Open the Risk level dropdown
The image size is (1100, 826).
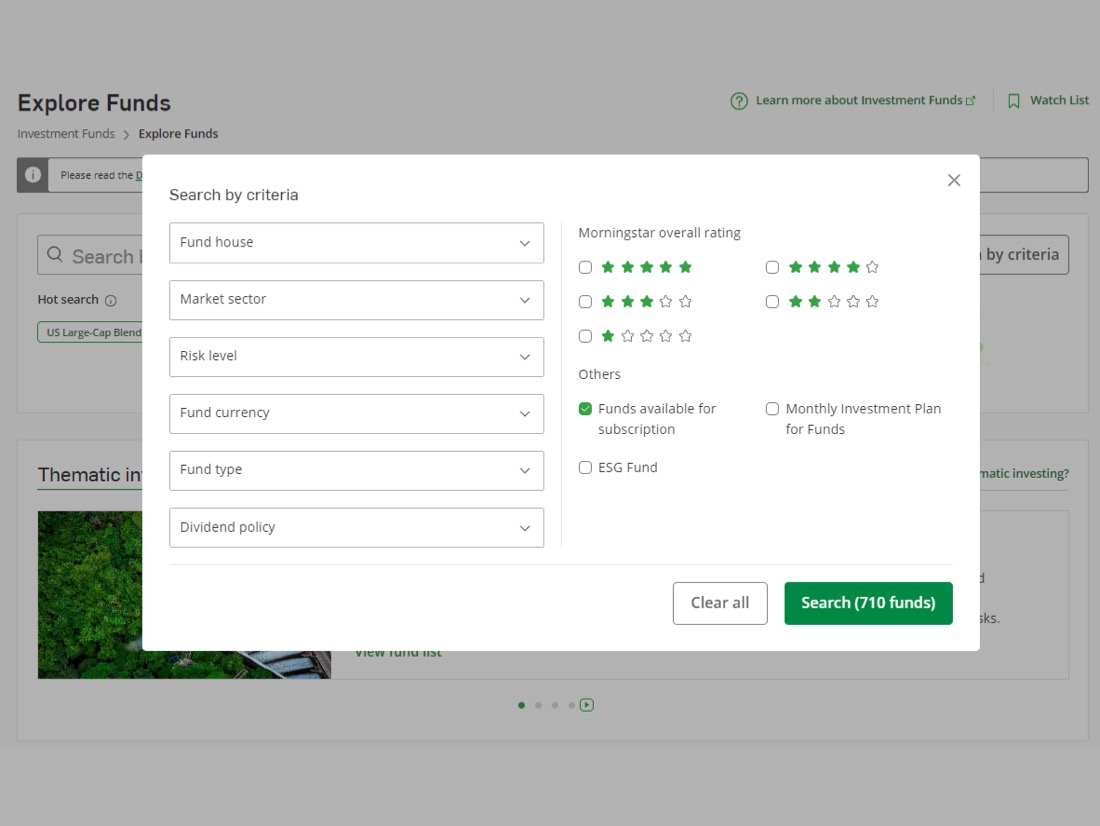click(356, 357)
